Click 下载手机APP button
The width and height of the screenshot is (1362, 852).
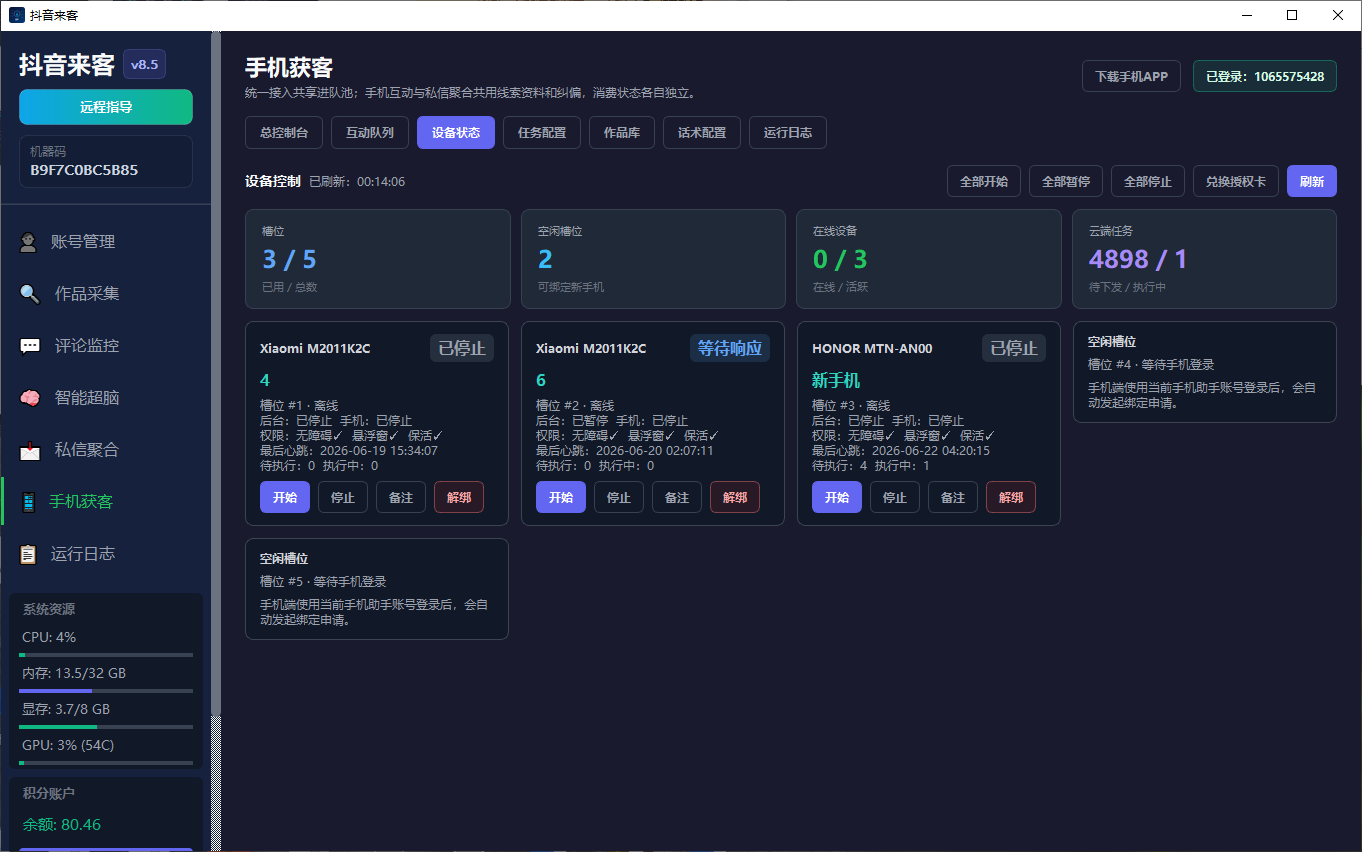[1131, 76]
